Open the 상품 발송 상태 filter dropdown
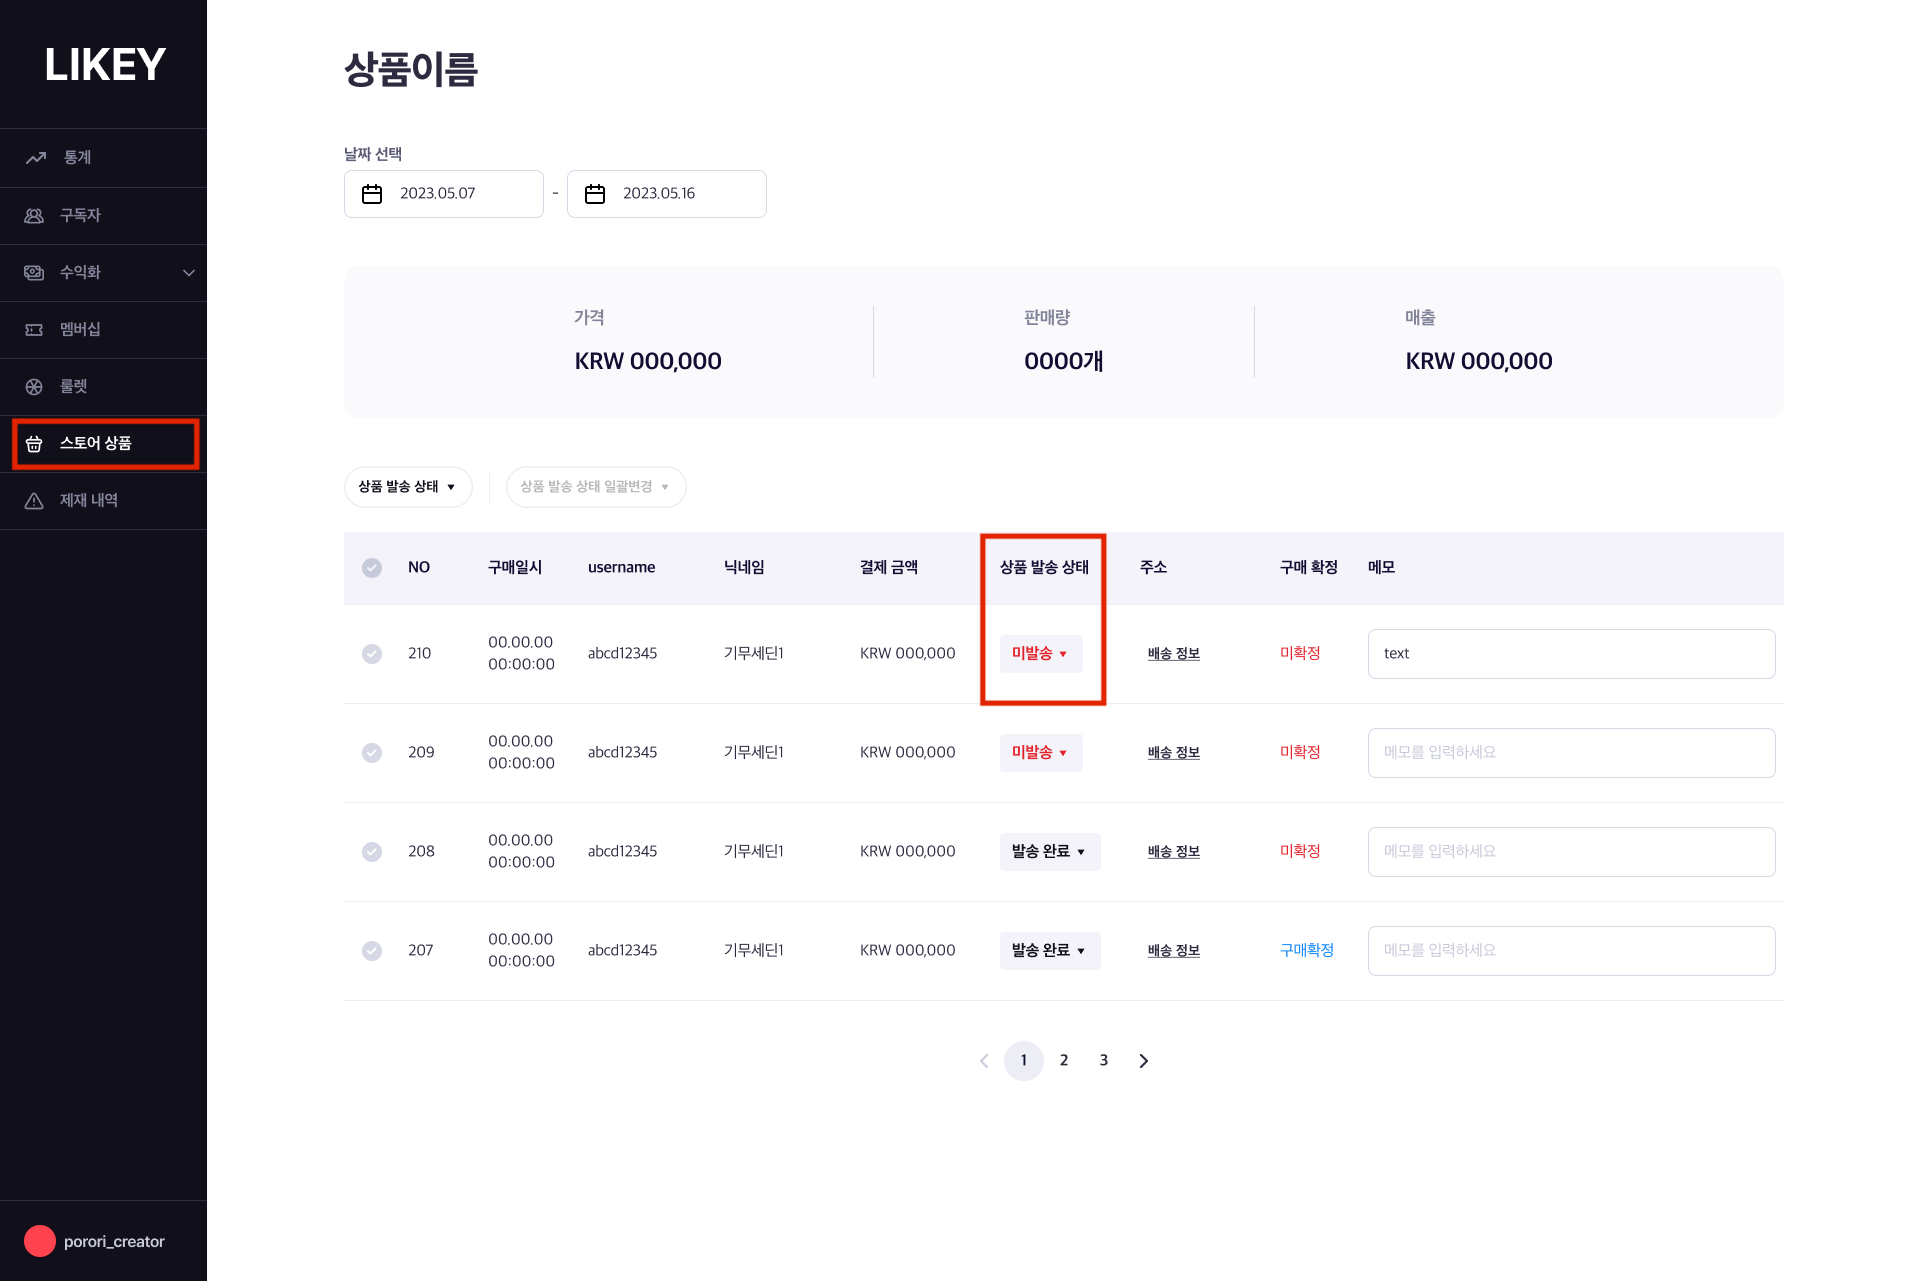 (x=408, y=487)
